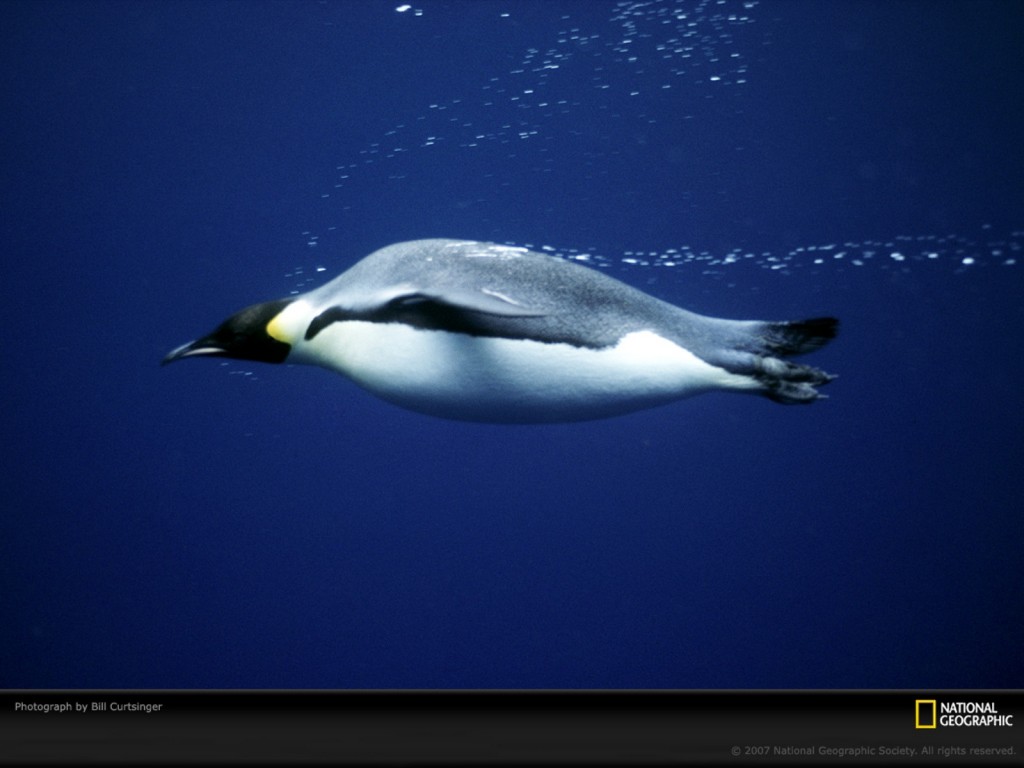
Task: Click the black caption bar's empty center
Action: (500, 728)
